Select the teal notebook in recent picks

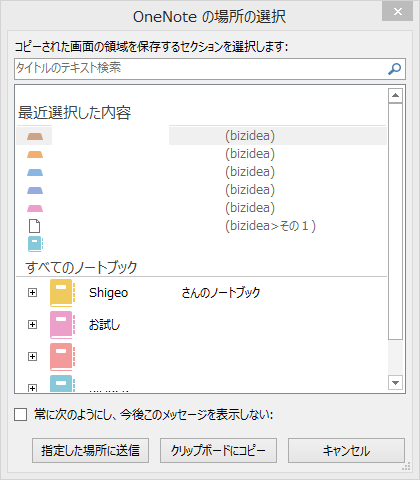coord(35,244)
